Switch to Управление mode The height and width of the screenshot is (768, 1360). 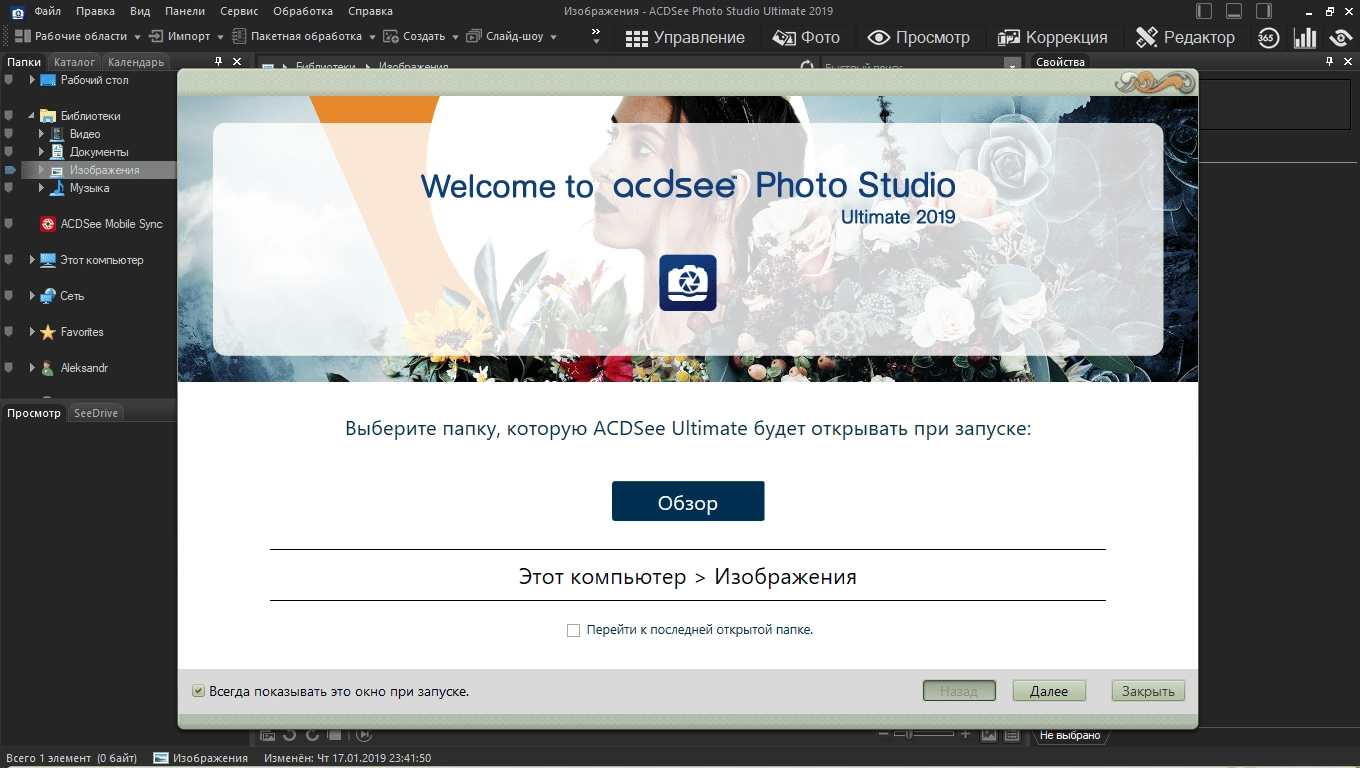(x=685, y=37)
